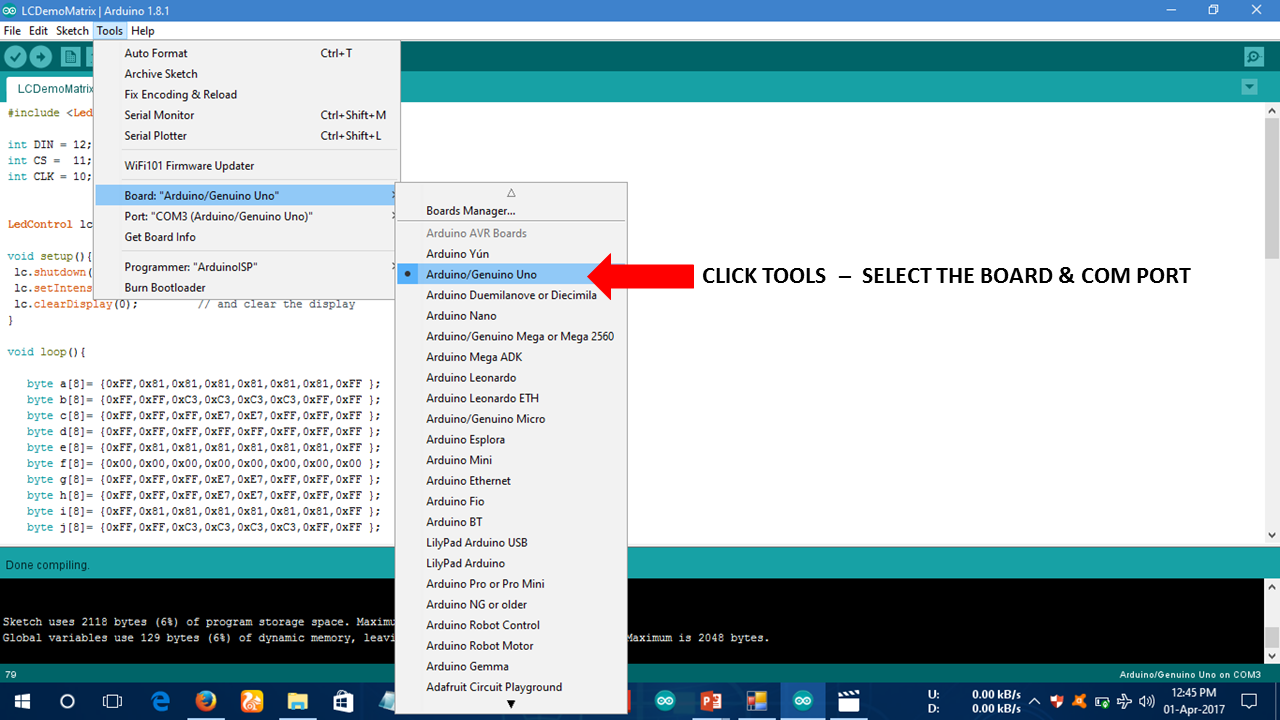The image size is (1280, 720).
Task: Pick Adafruit Circuit Playground board
Action: tap(512, 687)
